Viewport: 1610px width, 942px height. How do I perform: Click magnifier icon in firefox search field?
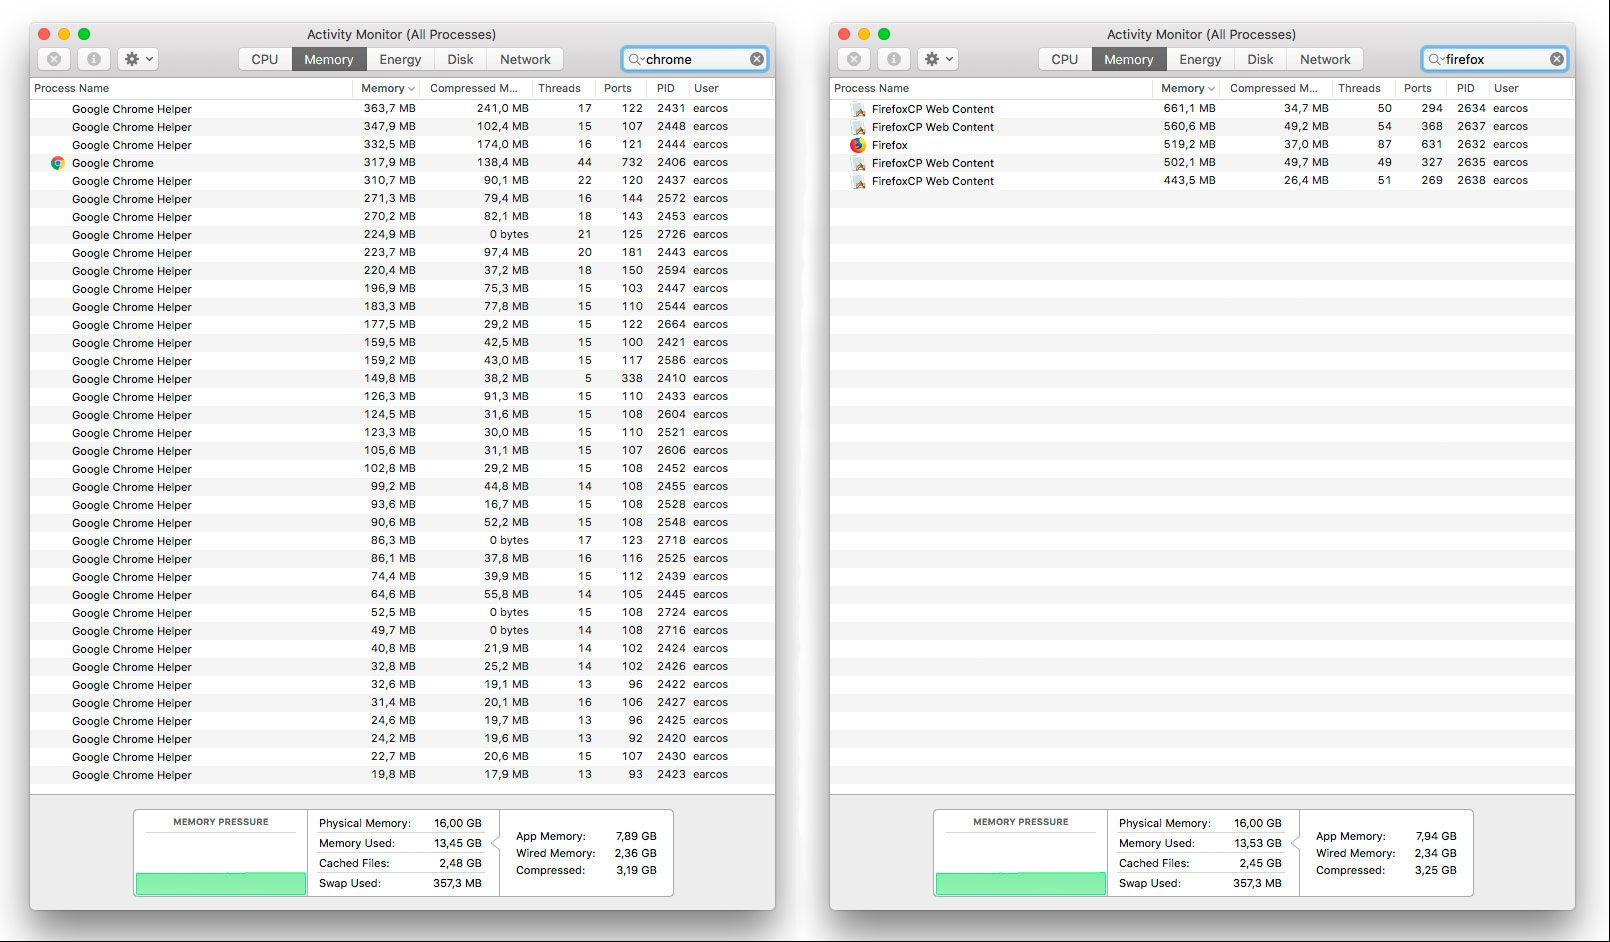point(1435,59)
